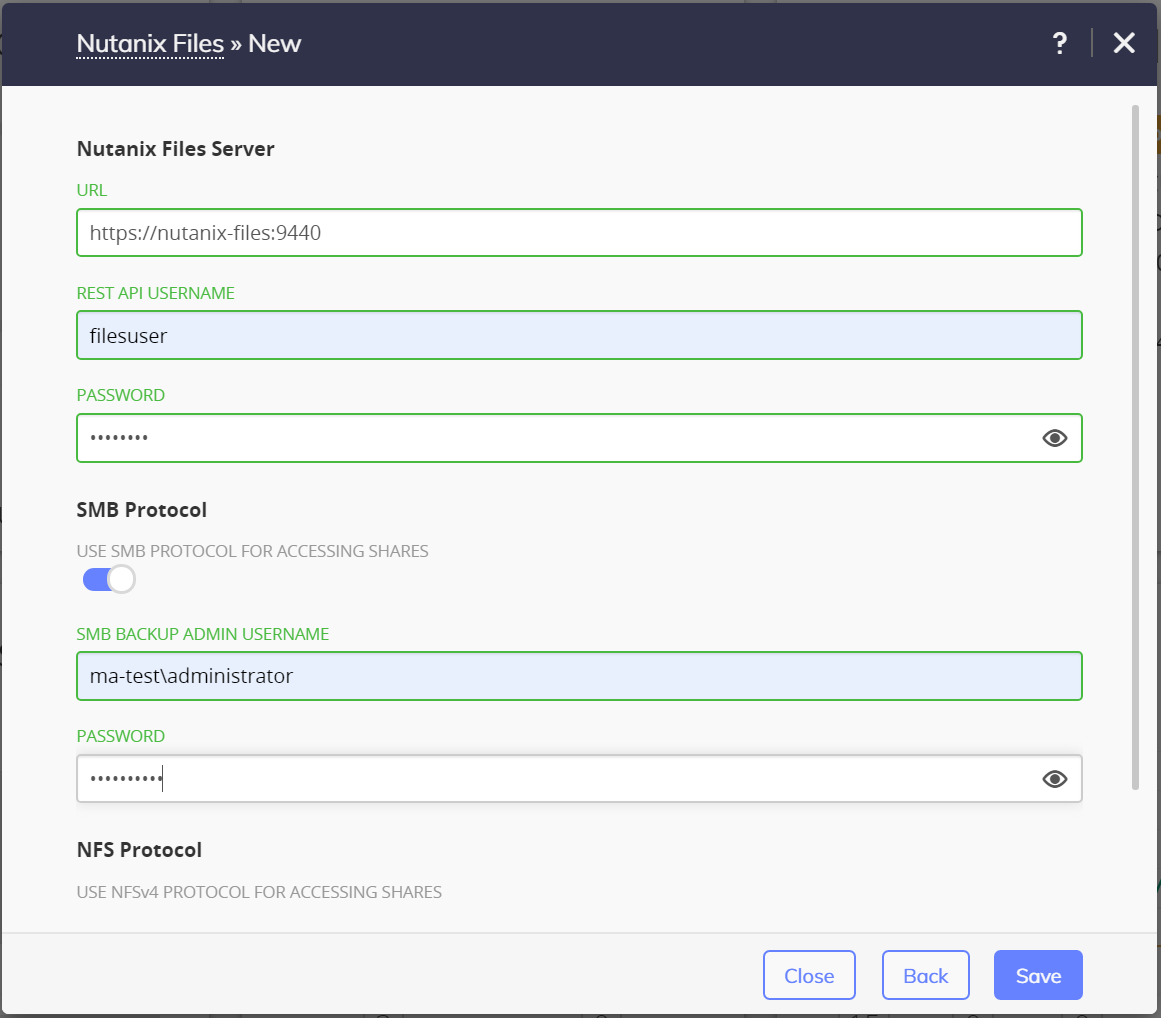Click the 'REST API USERNAME' label
The height and width of the screenshot is (1018, 1161).
coord(155,293)
